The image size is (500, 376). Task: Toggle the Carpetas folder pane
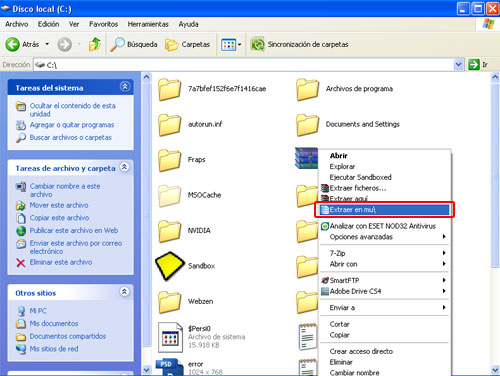188,44
